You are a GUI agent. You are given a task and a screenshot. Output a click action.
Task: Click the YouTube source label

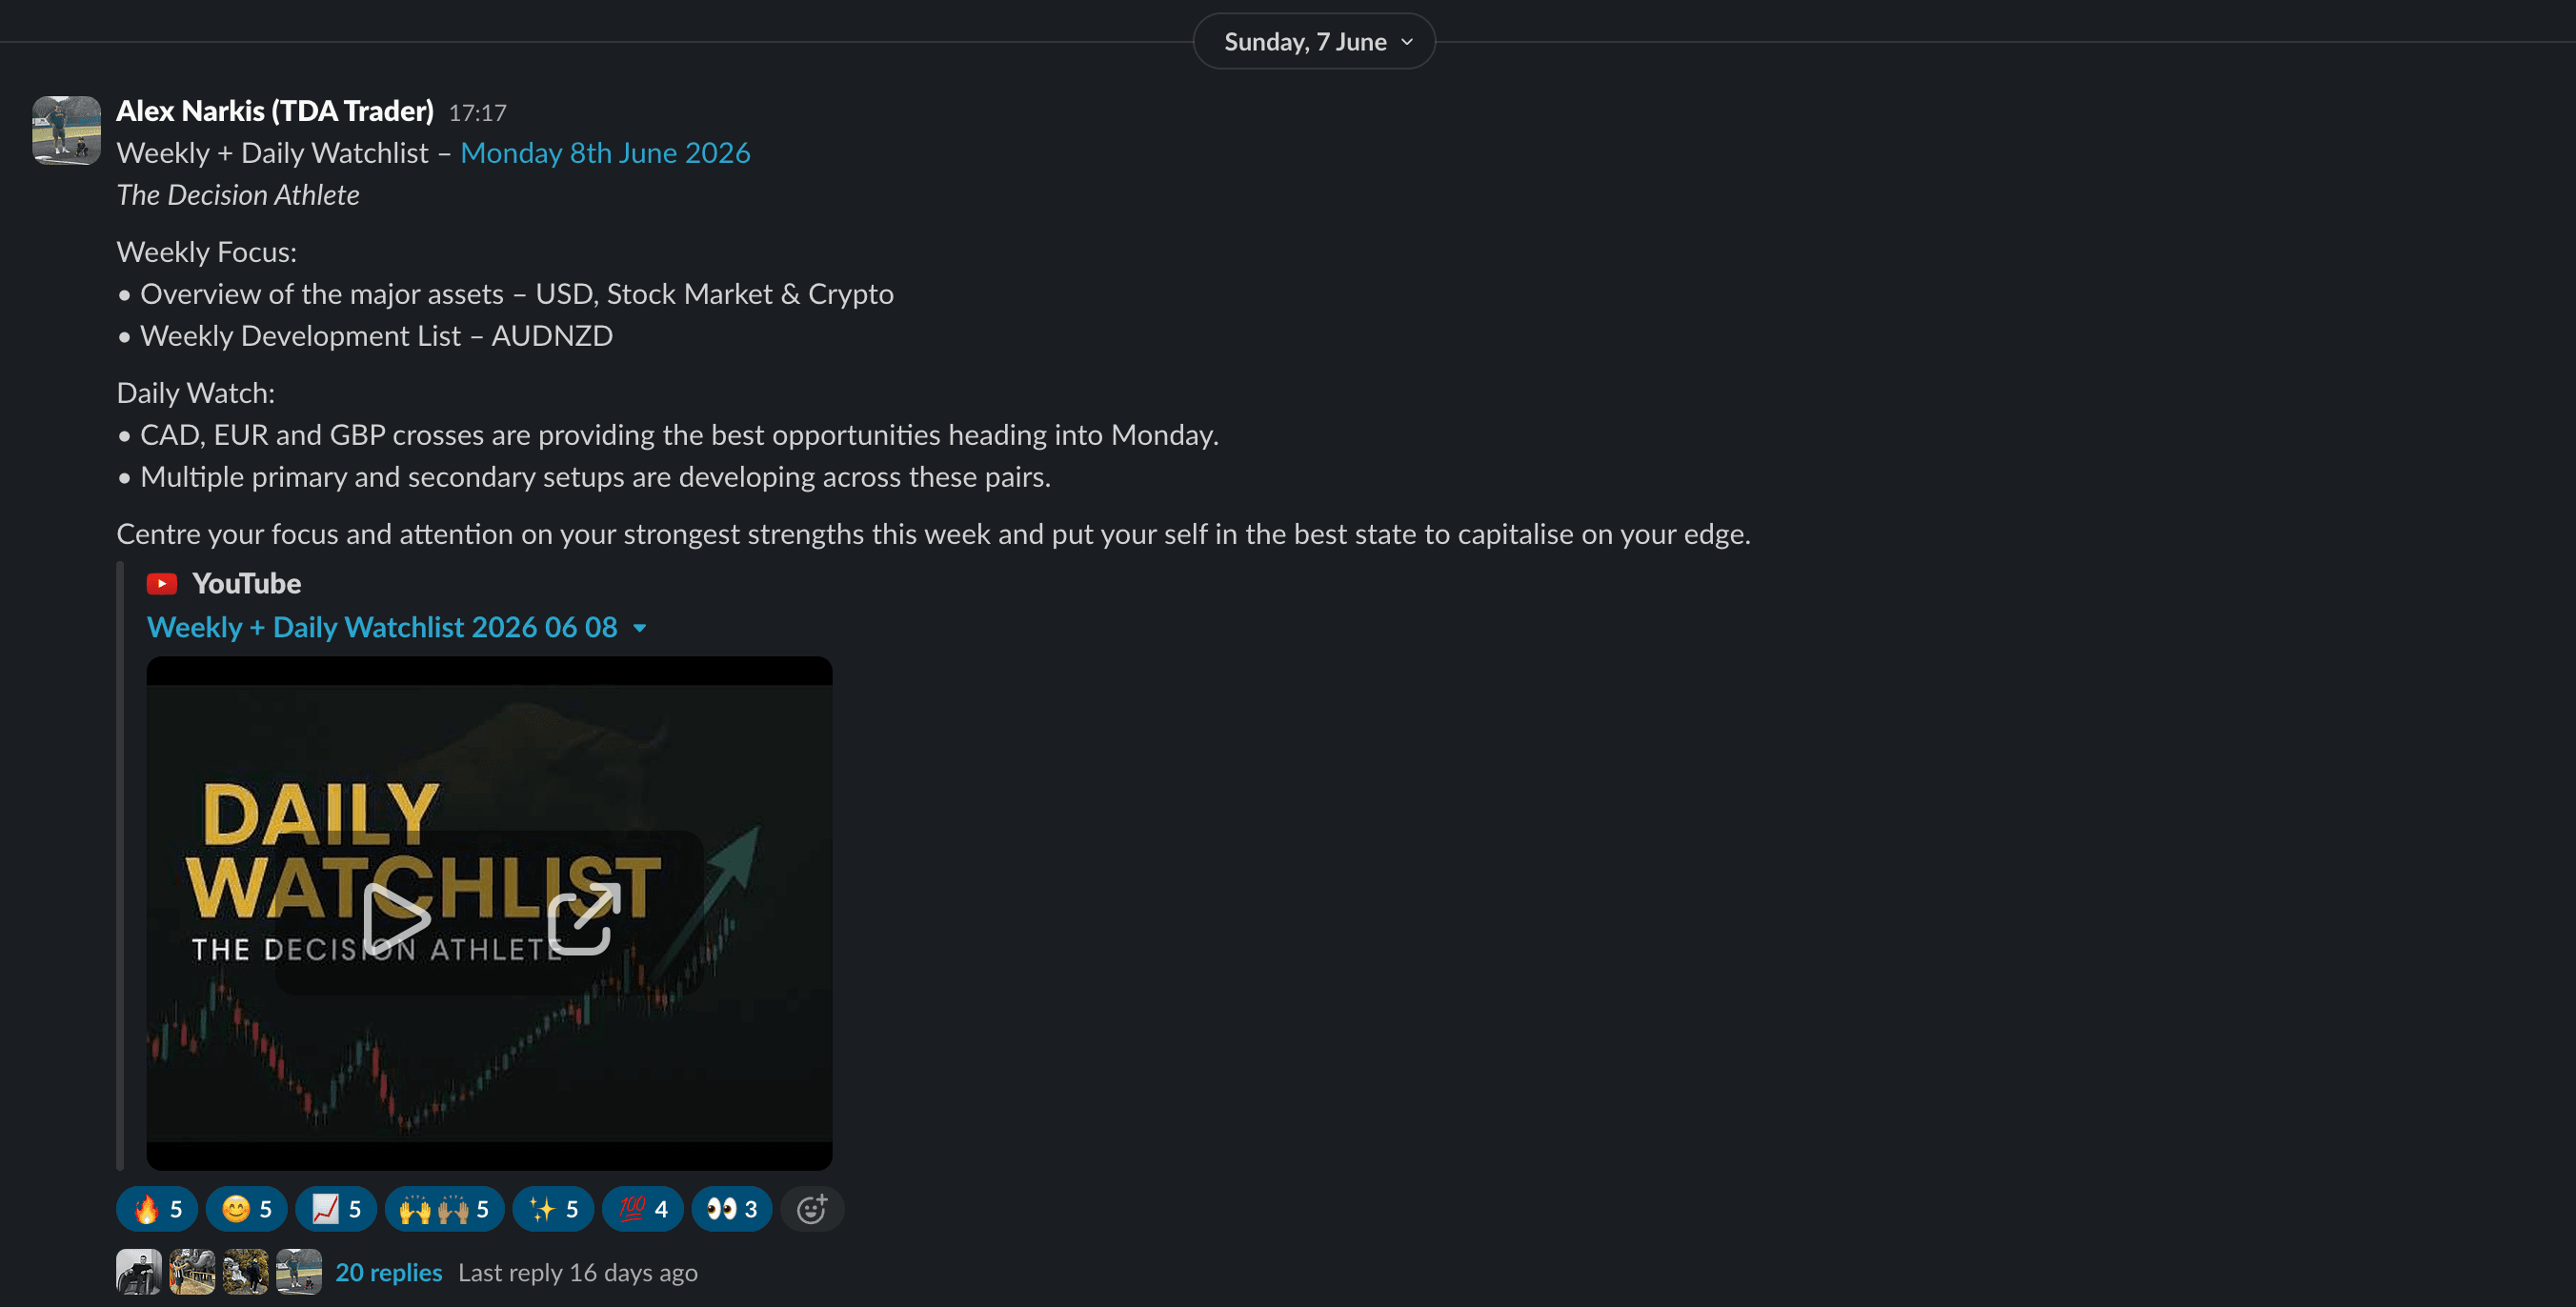pyautogui.click(x=246, y=583)
